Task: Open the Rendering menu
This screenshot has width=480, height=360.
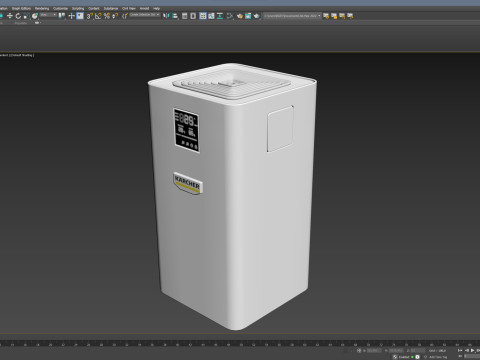Action: 42,8
